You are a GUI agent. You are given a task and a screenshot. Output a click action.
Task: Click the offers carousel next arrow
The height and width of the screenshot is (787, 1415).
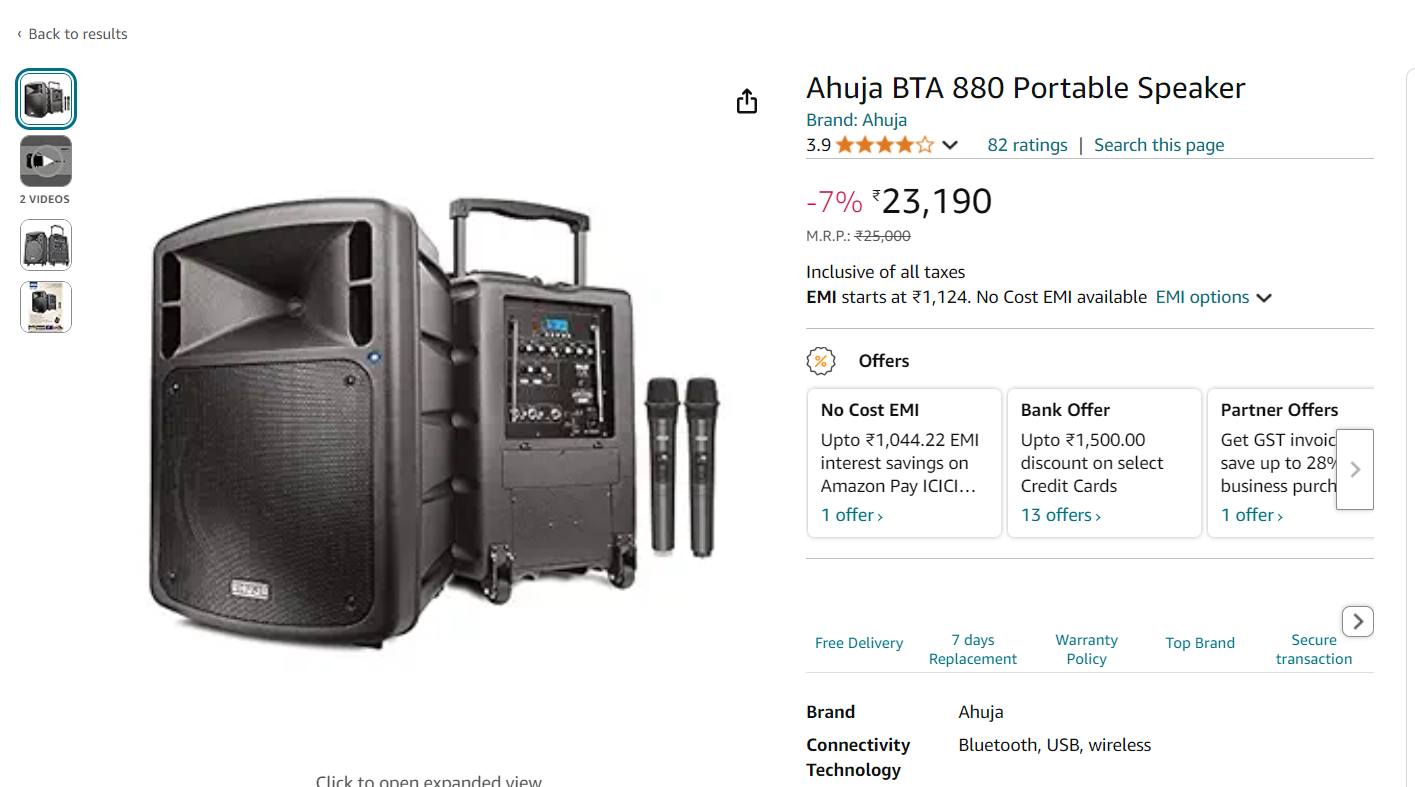1355,469
